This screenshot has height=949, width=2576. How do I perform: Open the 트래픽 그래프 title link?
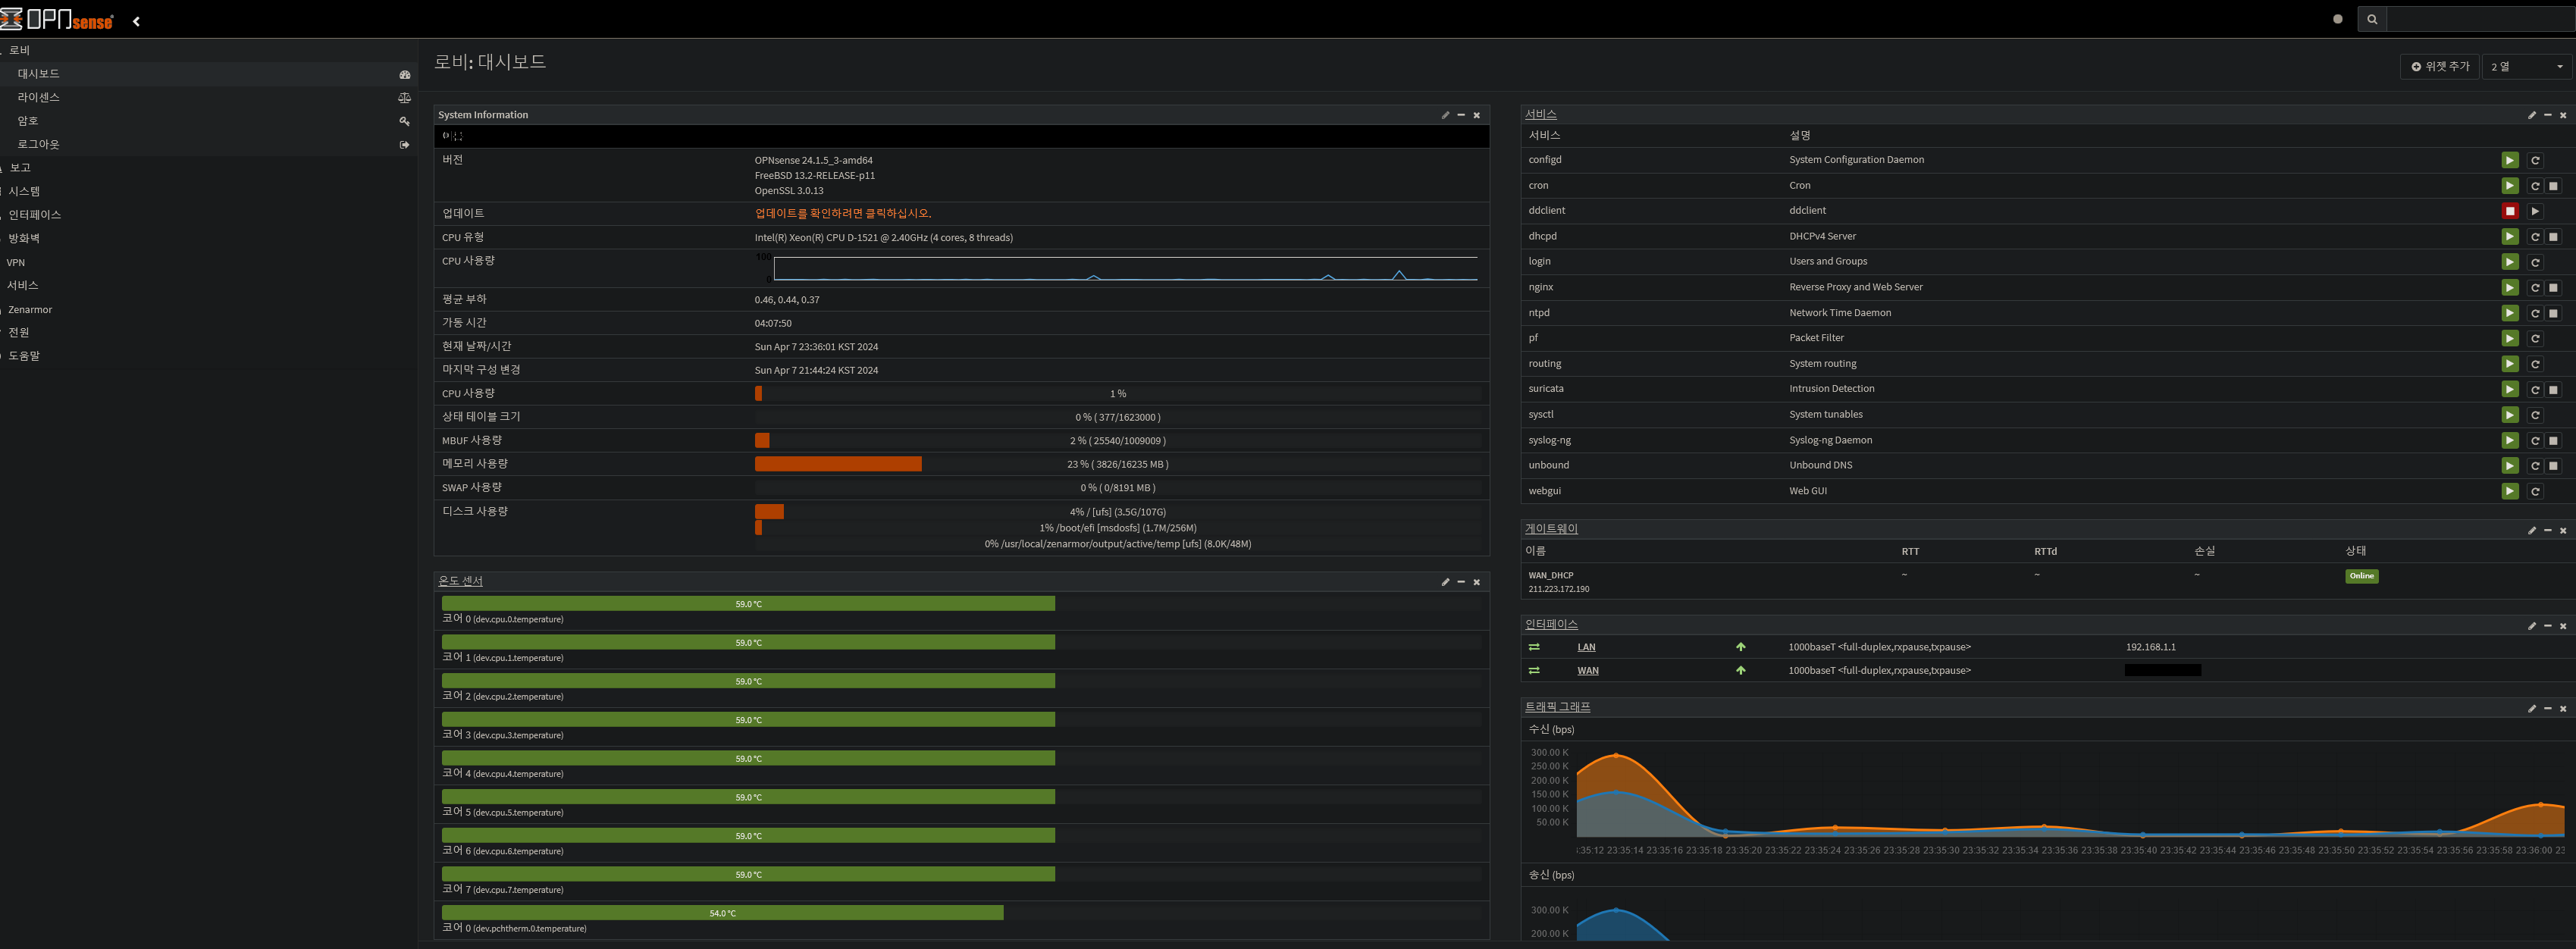1557,707
